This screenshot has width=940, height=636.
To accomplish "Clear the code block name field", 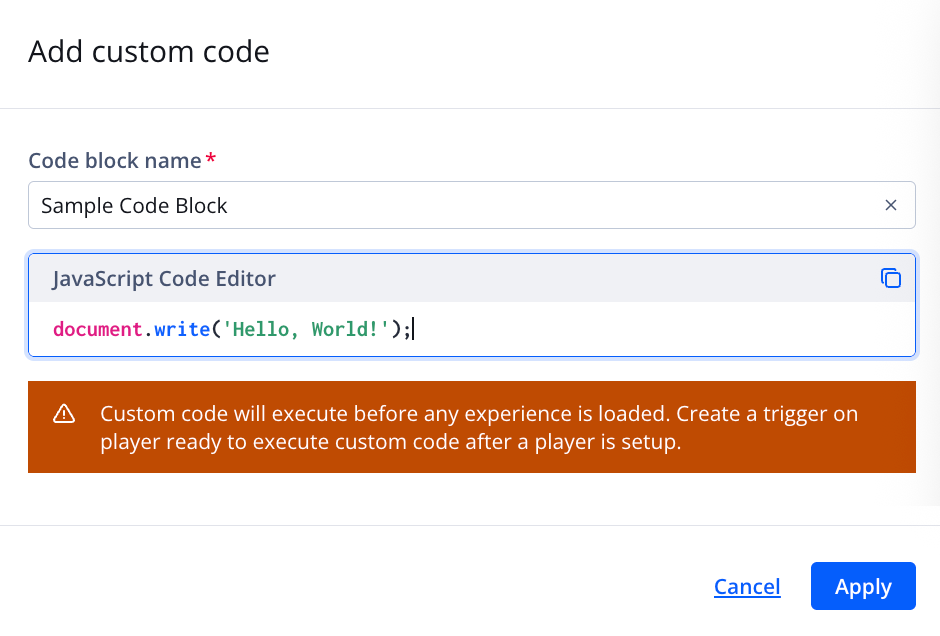I will coord(890,205).
